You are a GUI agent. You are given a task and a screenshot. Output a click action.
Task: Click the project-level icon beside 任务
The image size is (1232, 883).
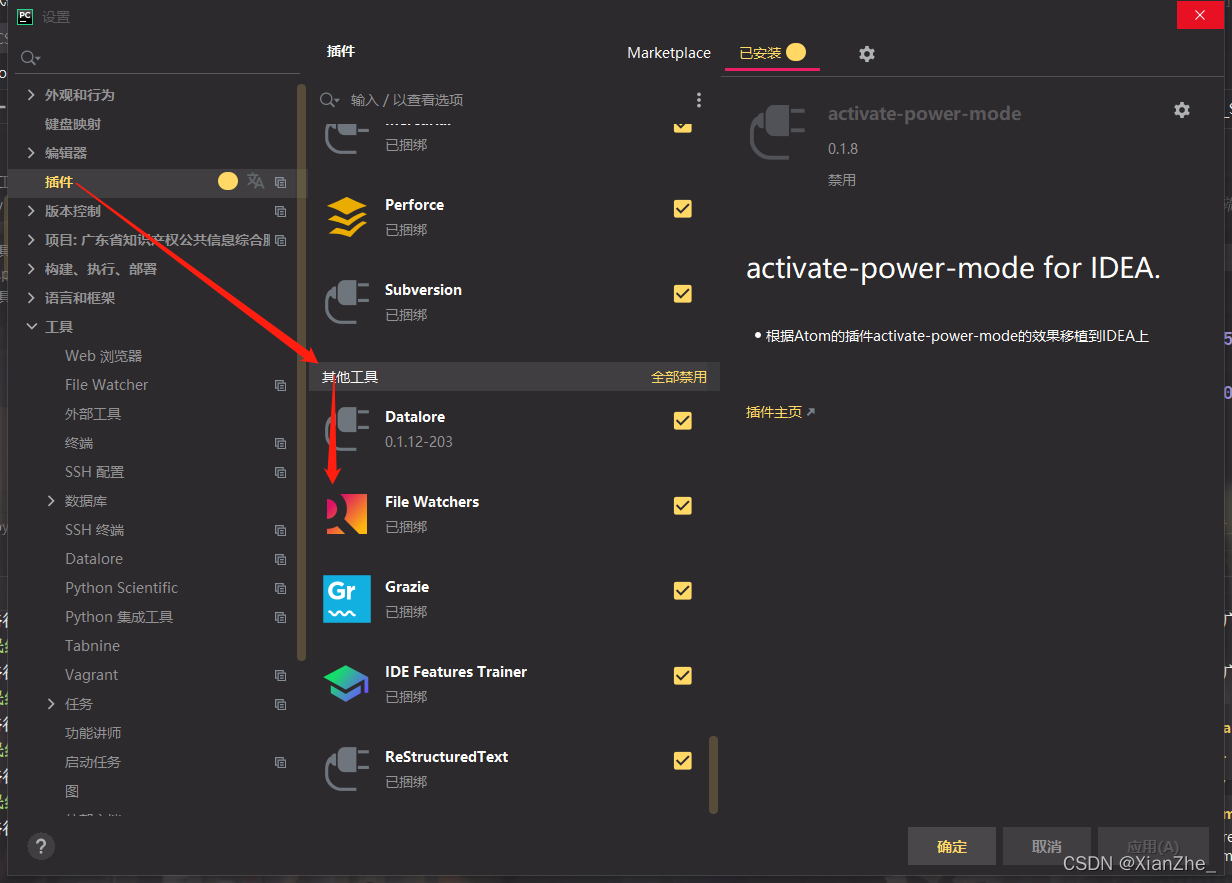(x=280, y=704)
